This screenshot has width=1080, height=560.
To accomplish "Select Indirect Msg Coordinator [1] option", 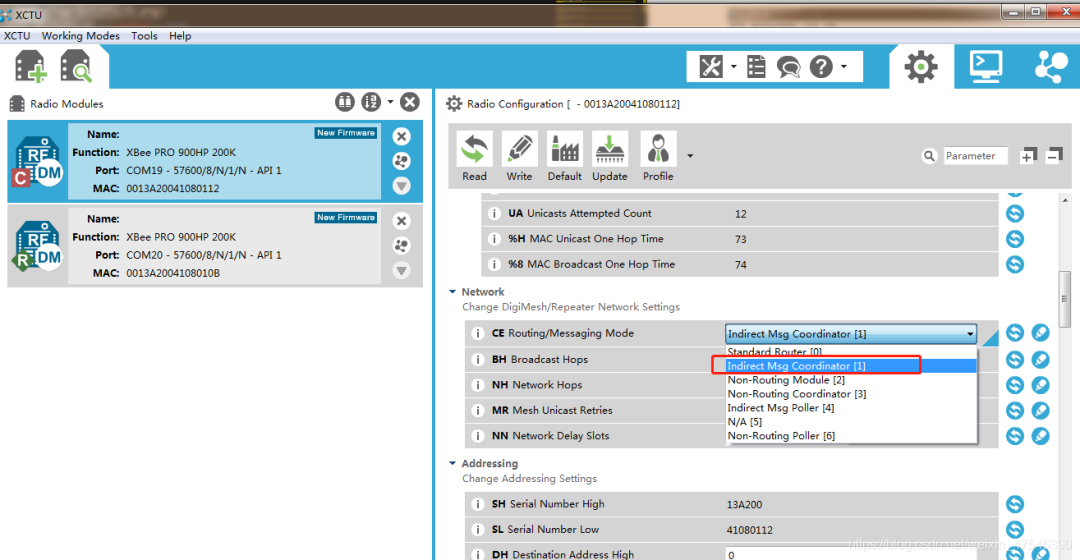I will point(851,366).
